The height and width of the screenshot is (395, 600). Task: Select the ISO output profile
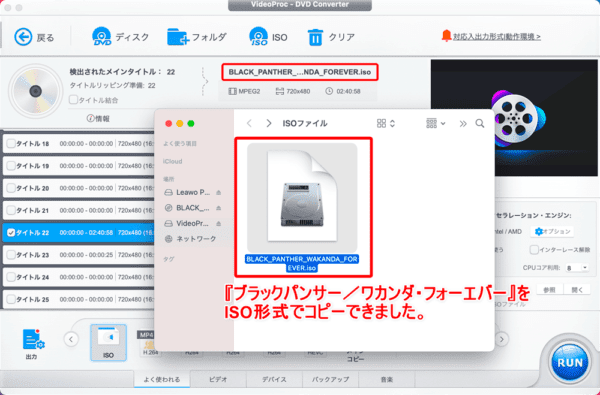108,343
